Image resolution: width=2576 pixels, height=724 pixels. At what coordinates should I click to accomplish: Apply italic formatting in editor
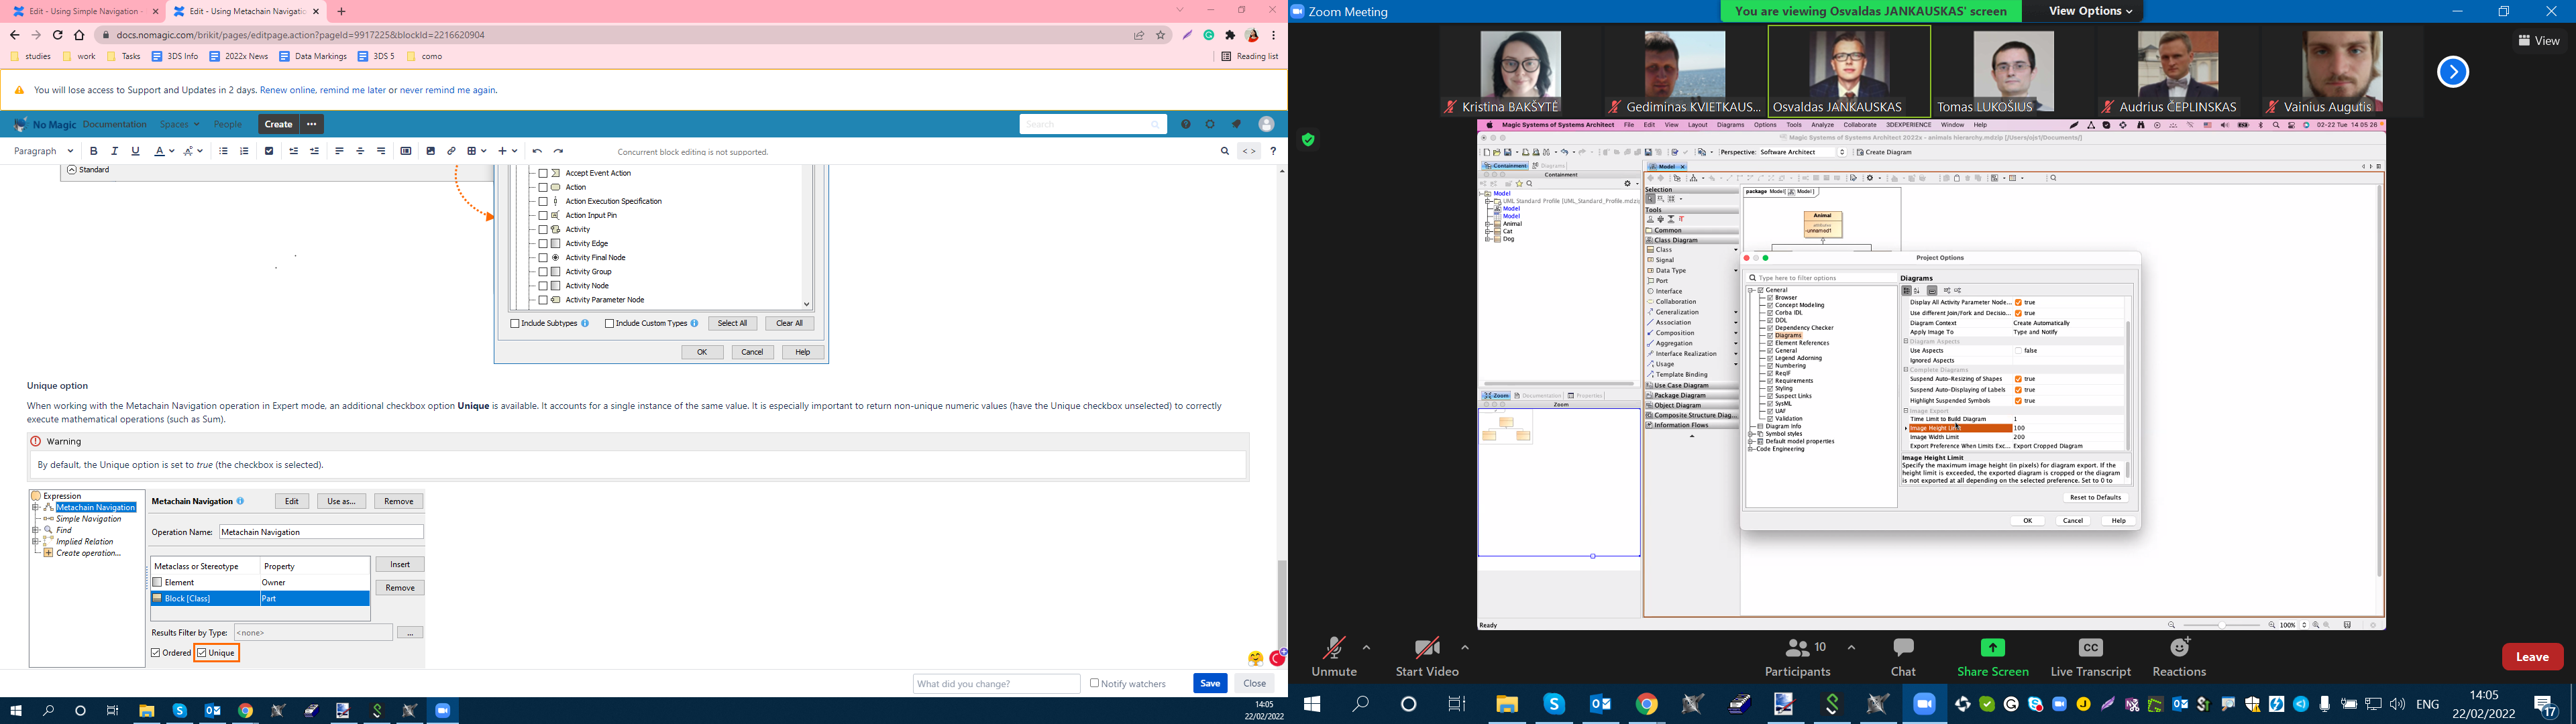click(x=115, y=151)
